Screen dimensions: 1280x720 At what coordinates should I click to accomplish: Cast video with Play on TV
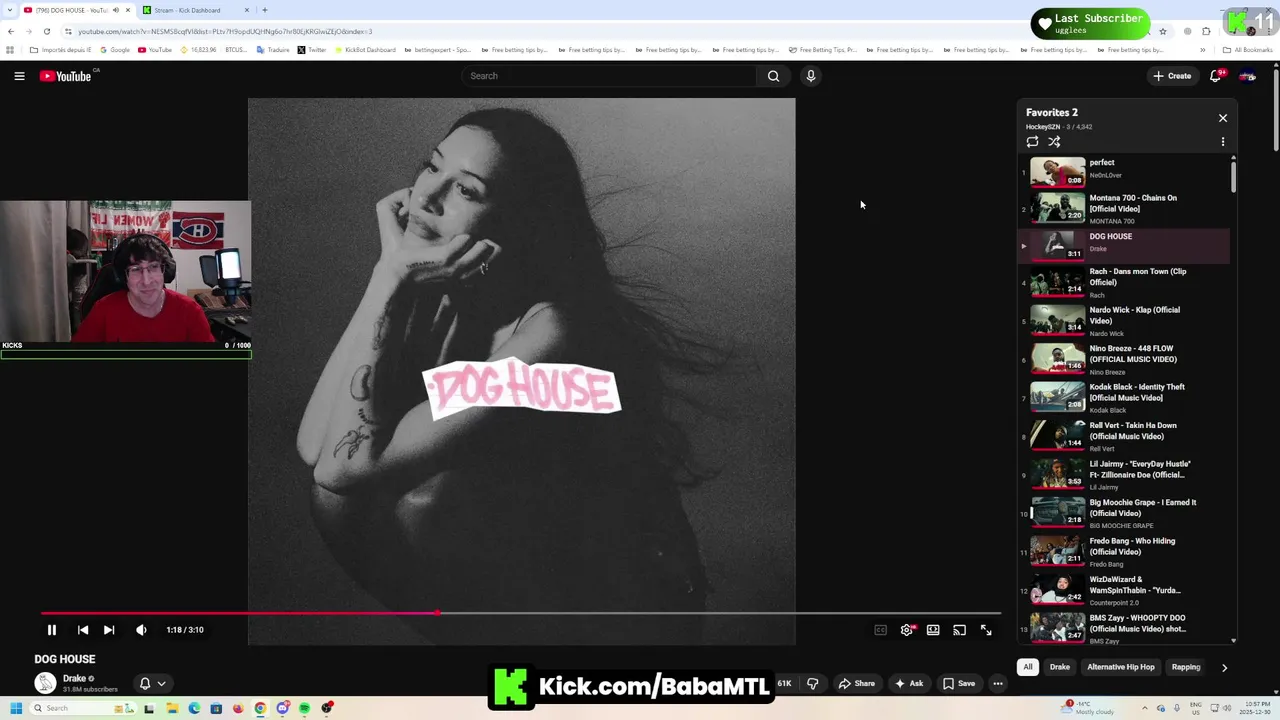tap(960, 630)
